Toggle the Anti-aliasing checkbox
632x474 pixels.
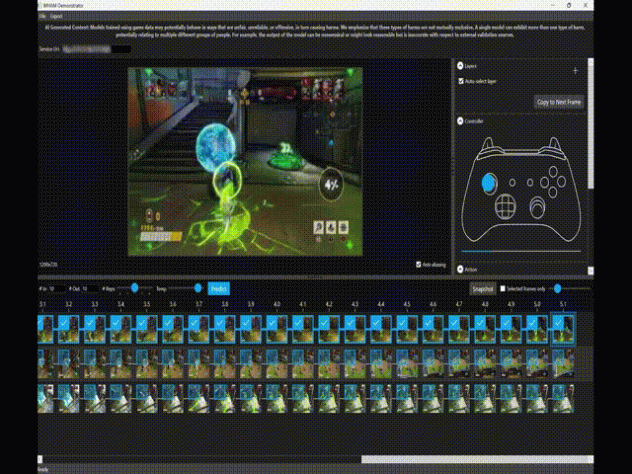(x=418, y=264)
